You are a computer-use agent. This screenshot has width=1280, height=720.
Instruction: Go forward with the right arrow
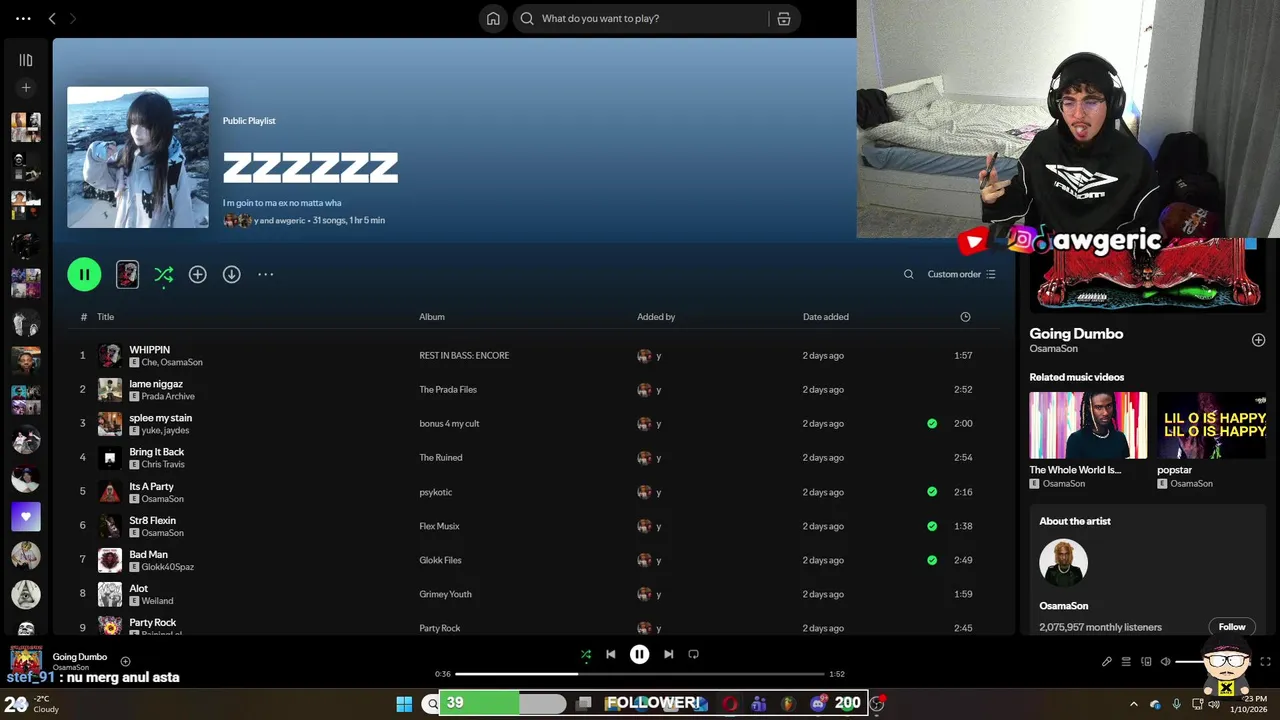coord(72,18)
